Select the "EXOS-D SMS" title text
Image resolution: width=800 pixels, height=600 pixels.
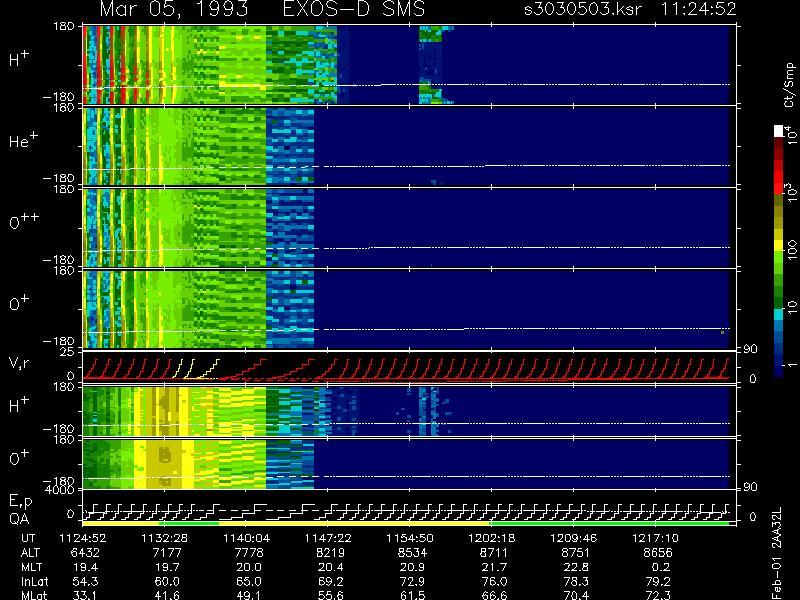pos(354,9)
